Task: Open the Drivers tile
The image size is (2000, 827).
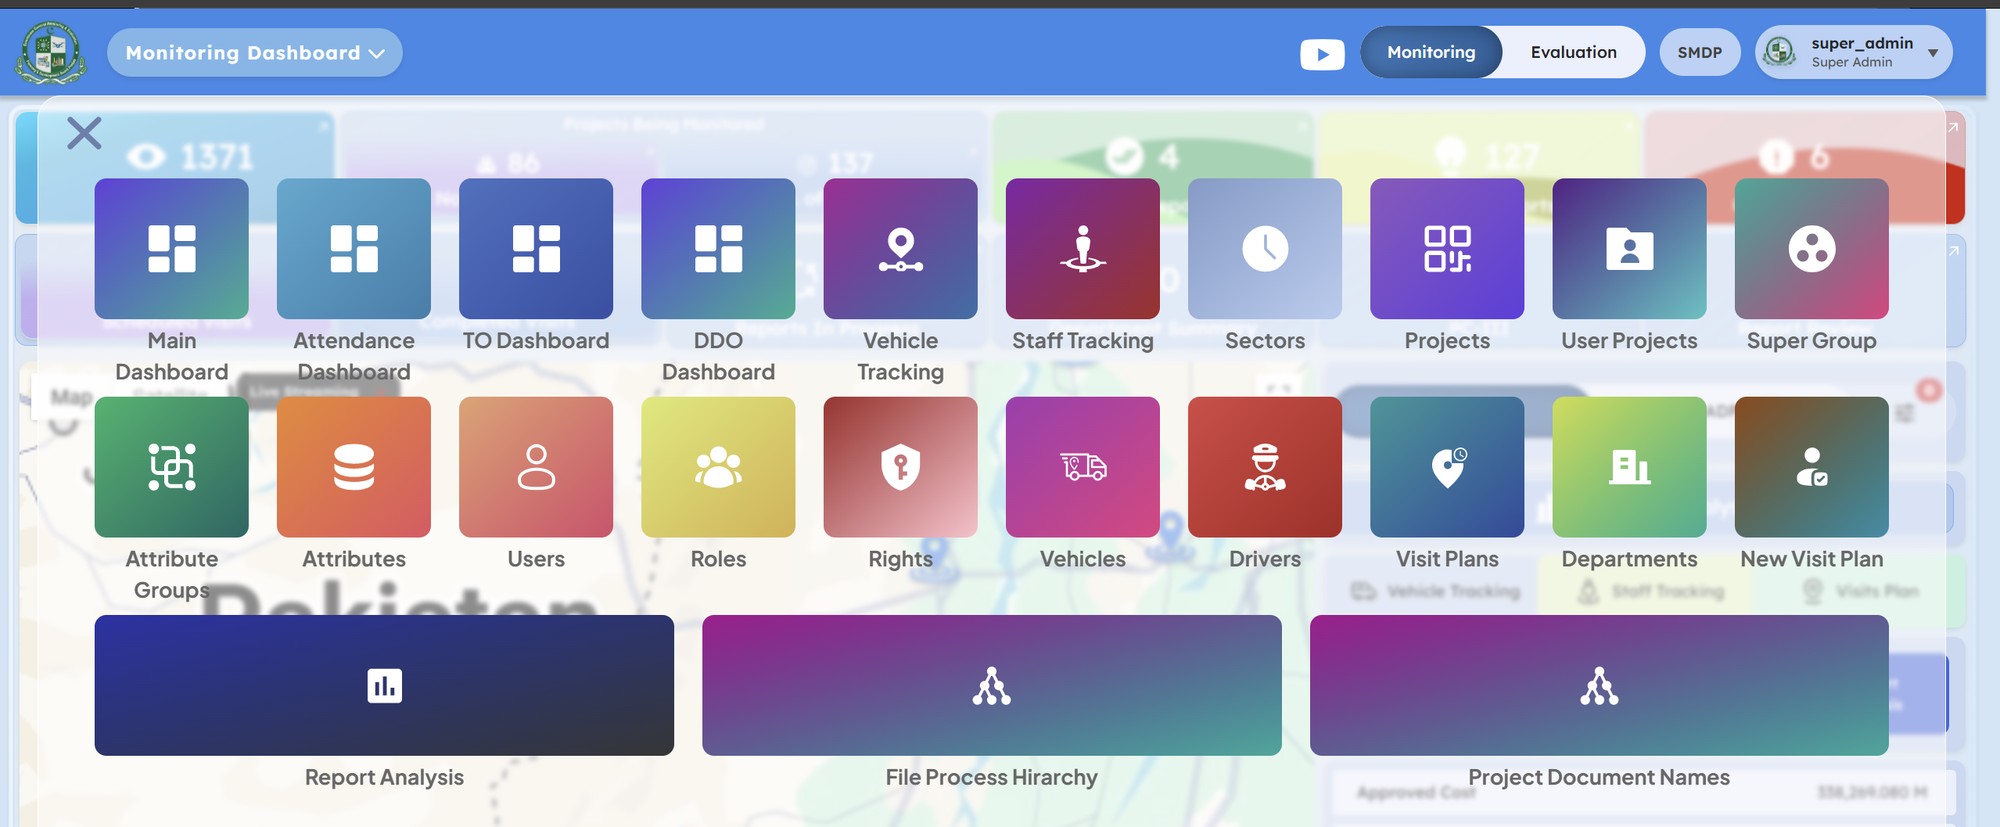Action: 1265,467
